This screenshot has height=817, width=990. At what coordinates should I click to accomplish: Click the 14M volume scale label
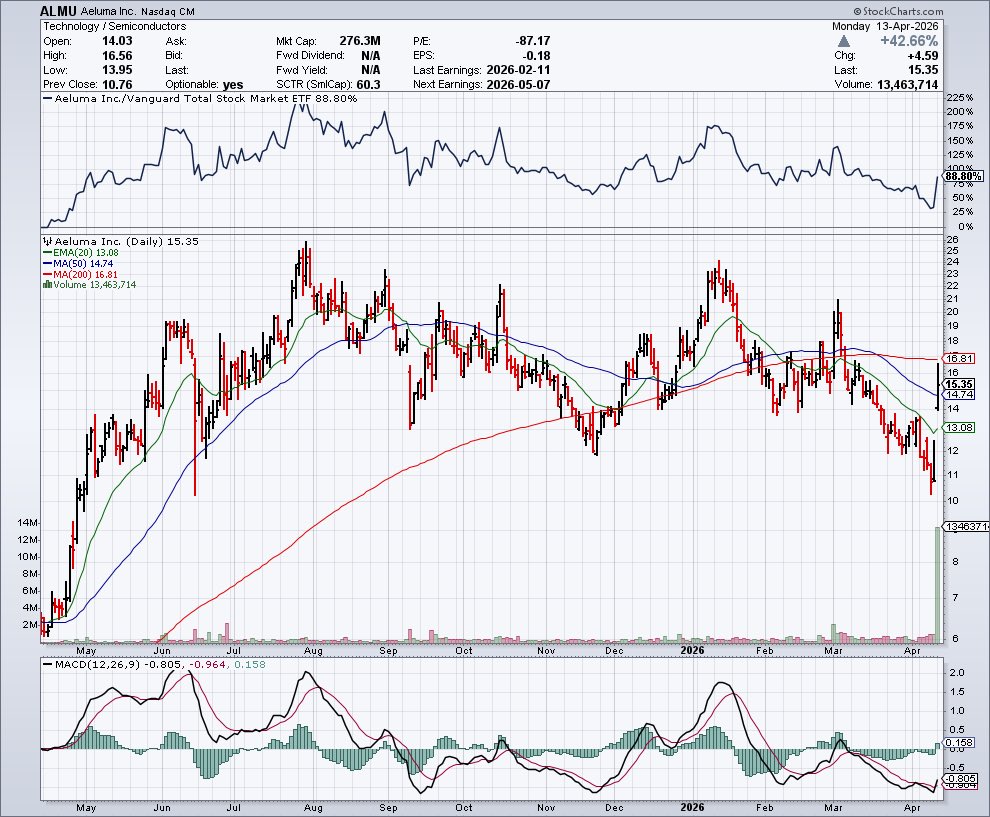tap(28, 523)
